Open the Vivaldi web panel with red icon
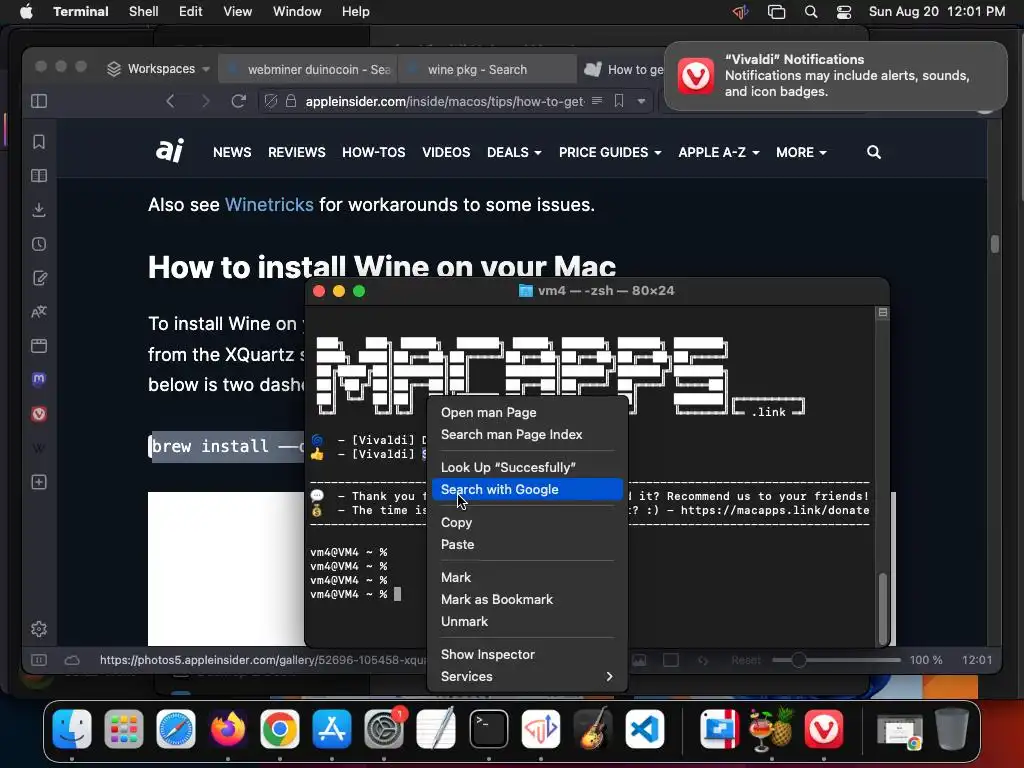The image size is (1024, 768). pos(39,413)
